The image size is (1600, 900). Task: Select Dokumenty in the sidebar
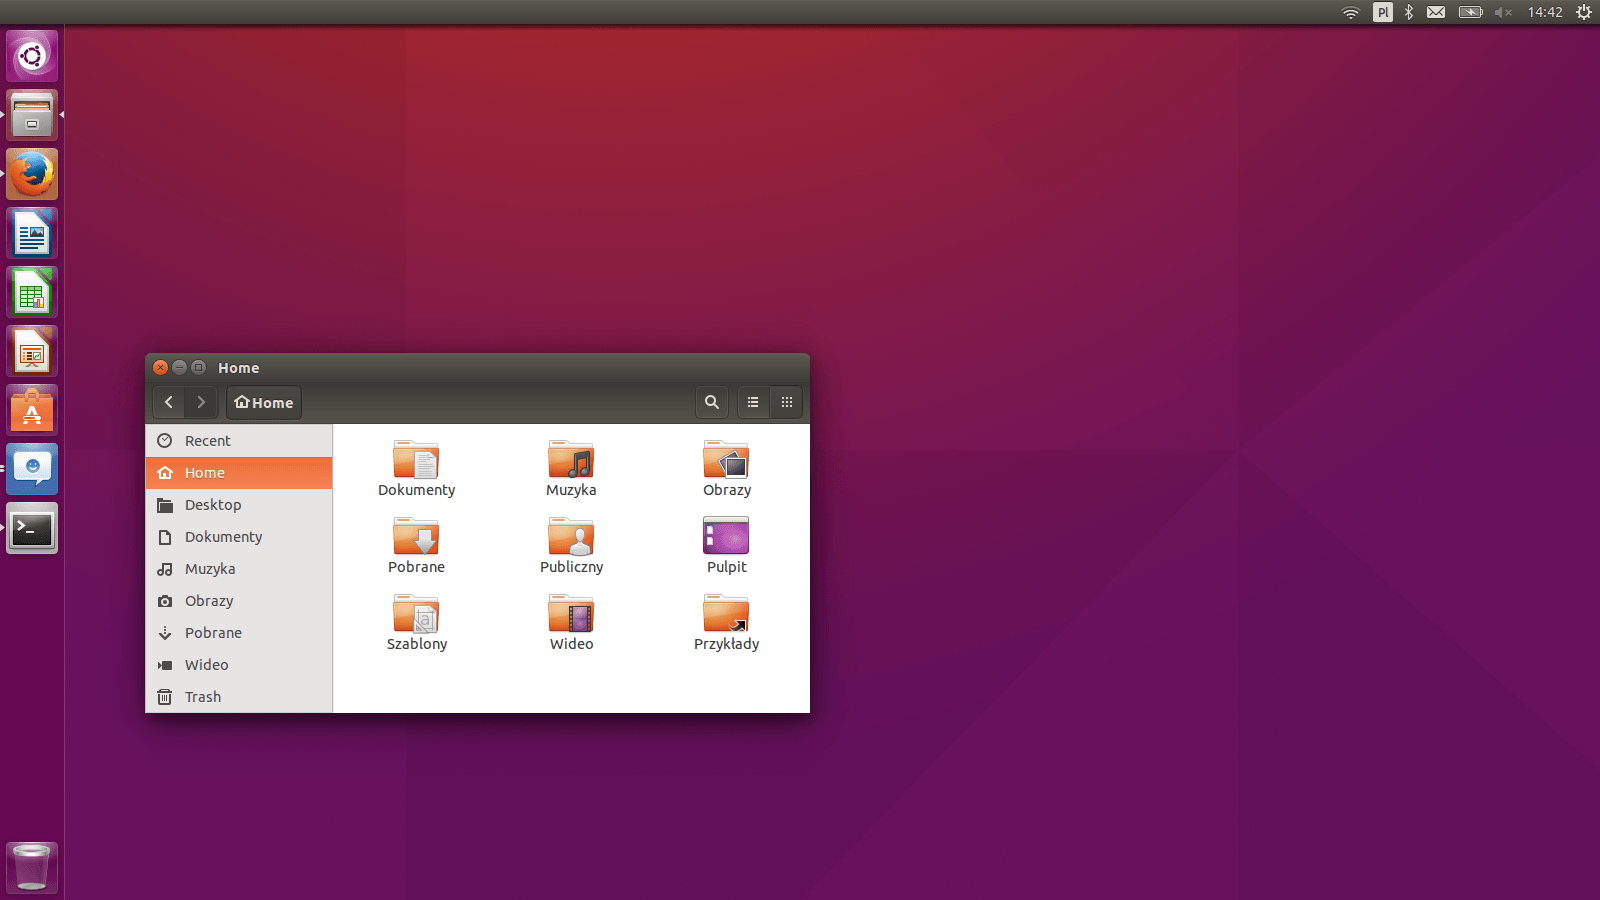(239, 537)
